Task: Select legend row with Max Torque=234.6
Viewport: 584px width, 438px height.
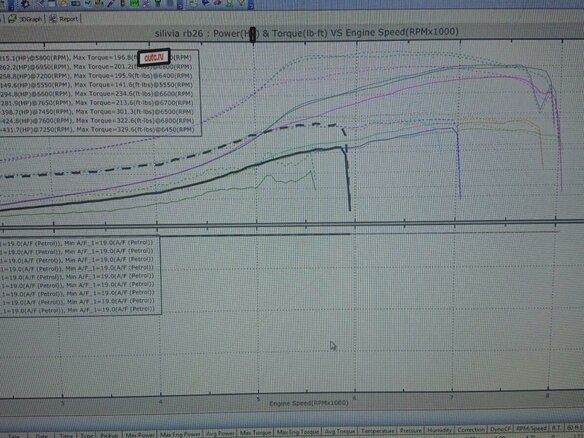Action: click(x=97, y=94)
